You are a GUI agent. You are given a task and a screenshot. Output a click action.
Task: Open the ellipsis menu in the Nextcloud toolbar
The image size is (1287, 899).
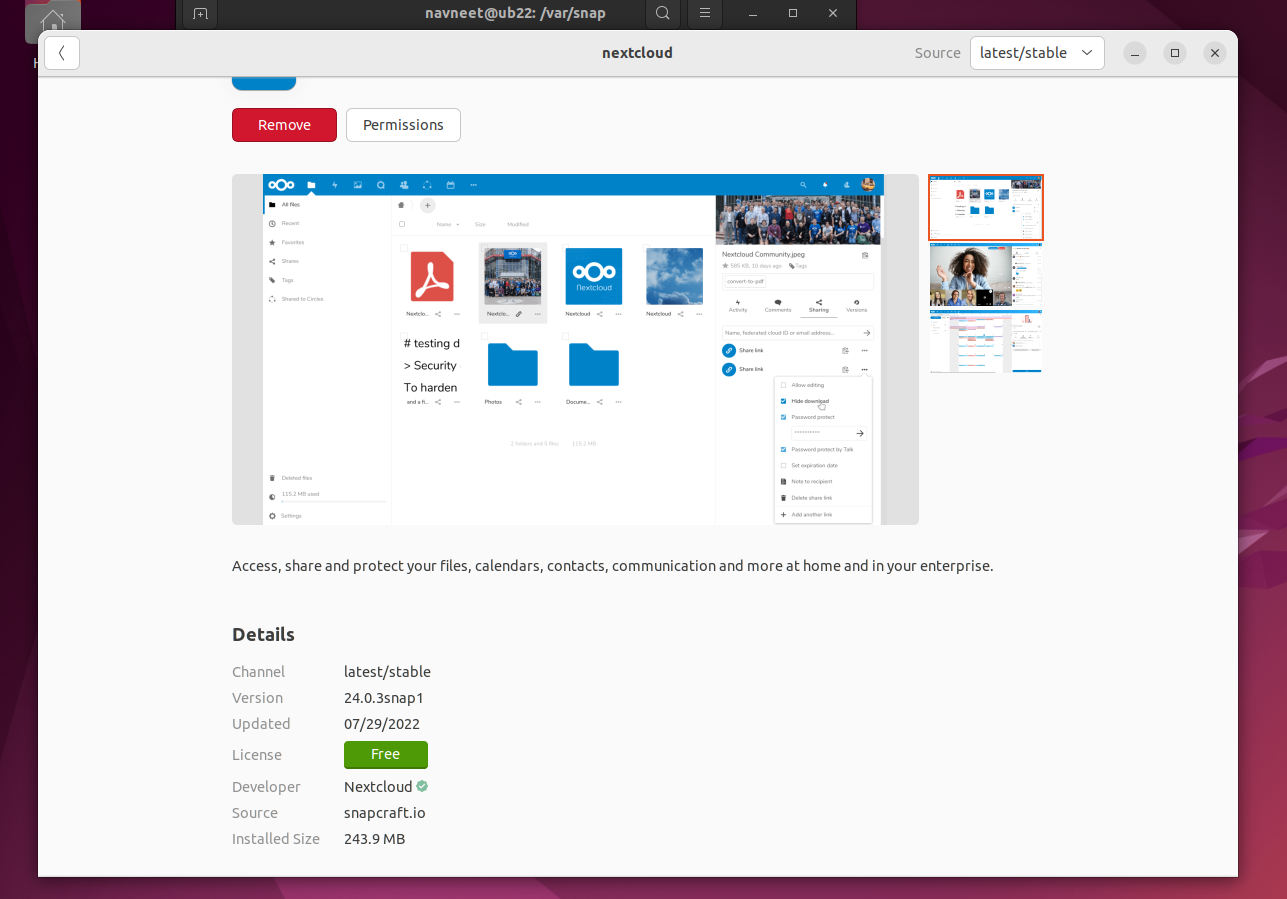click(473, 184)
